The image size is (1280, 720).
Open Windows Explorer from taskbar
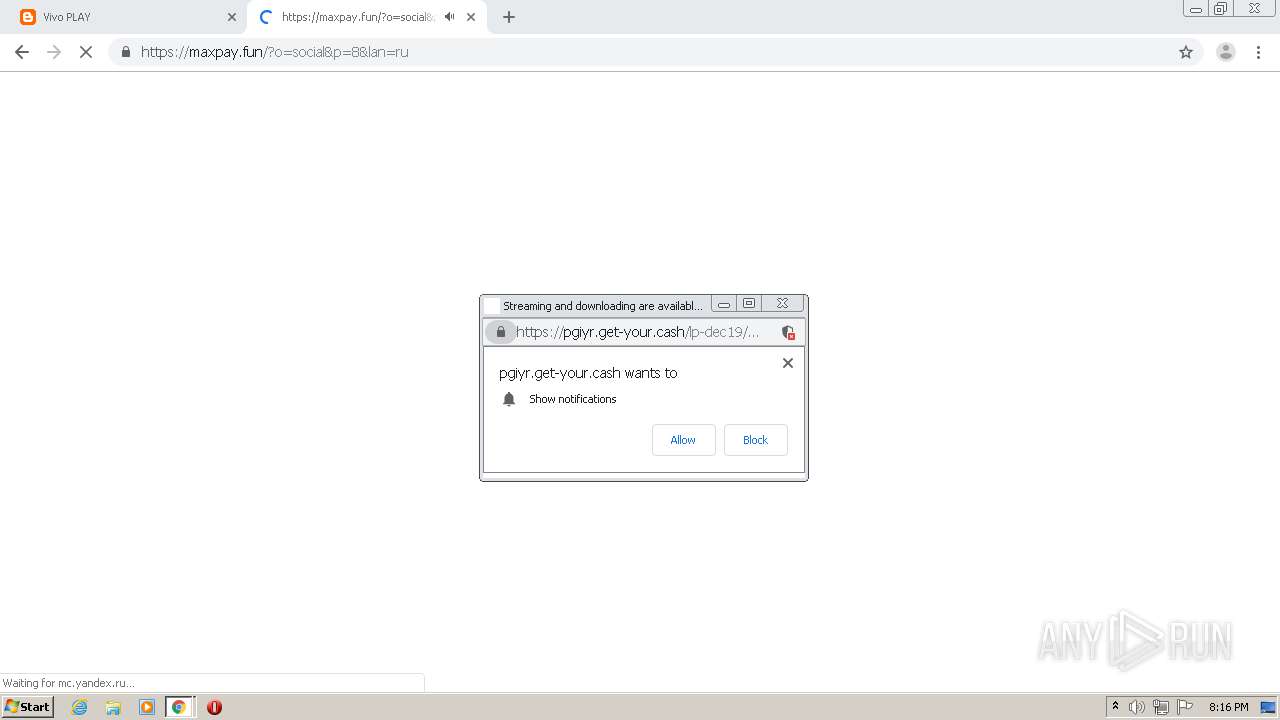tap(113, 707)
